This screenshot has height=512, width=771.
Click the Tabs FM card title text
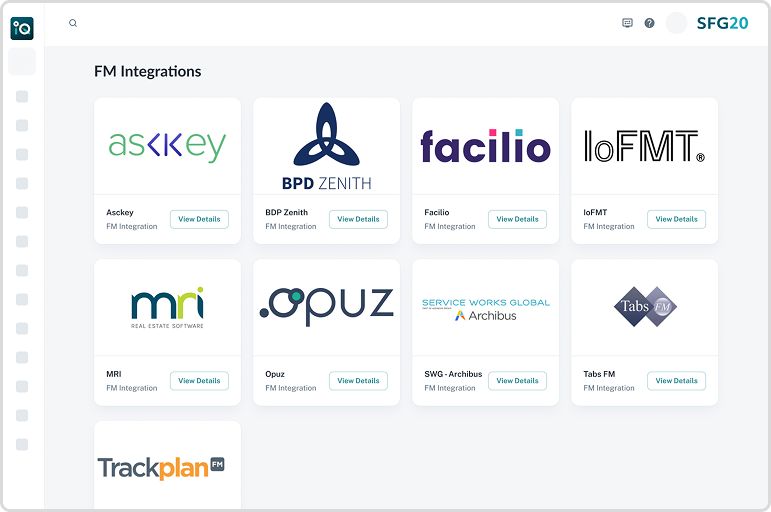coord(599,374)
